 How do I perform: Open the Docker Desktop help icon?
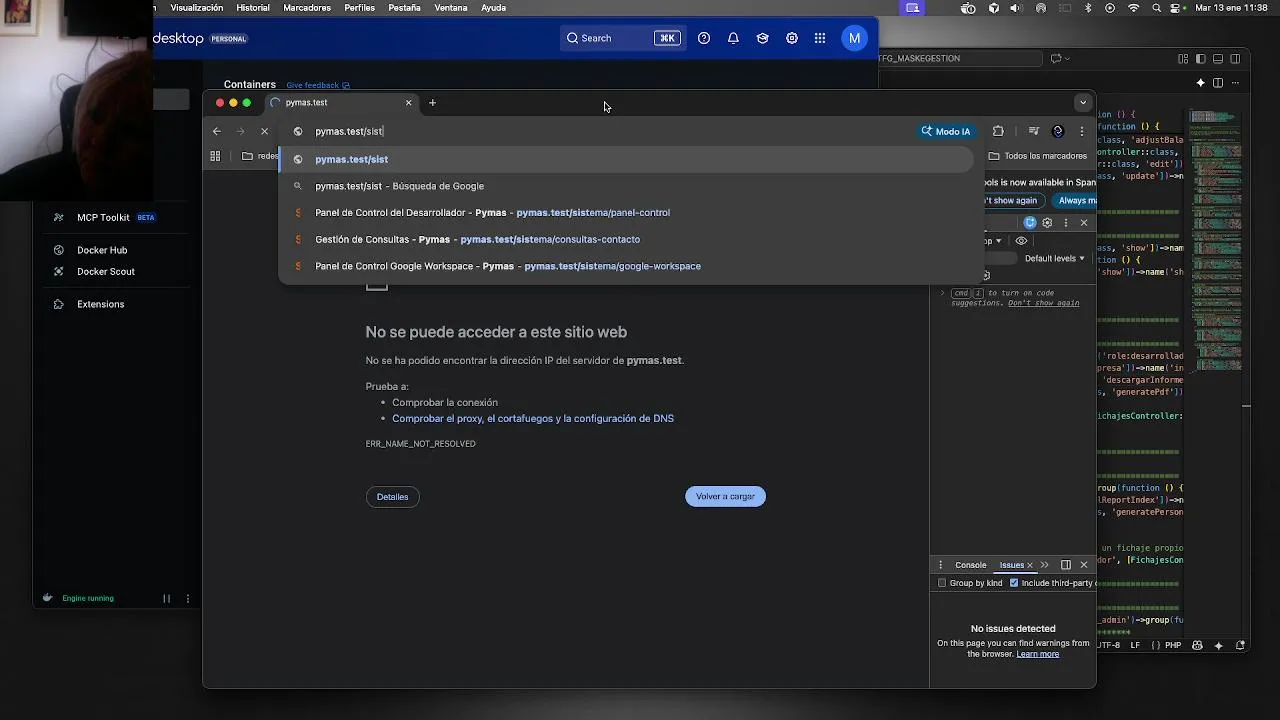[704, 38]
